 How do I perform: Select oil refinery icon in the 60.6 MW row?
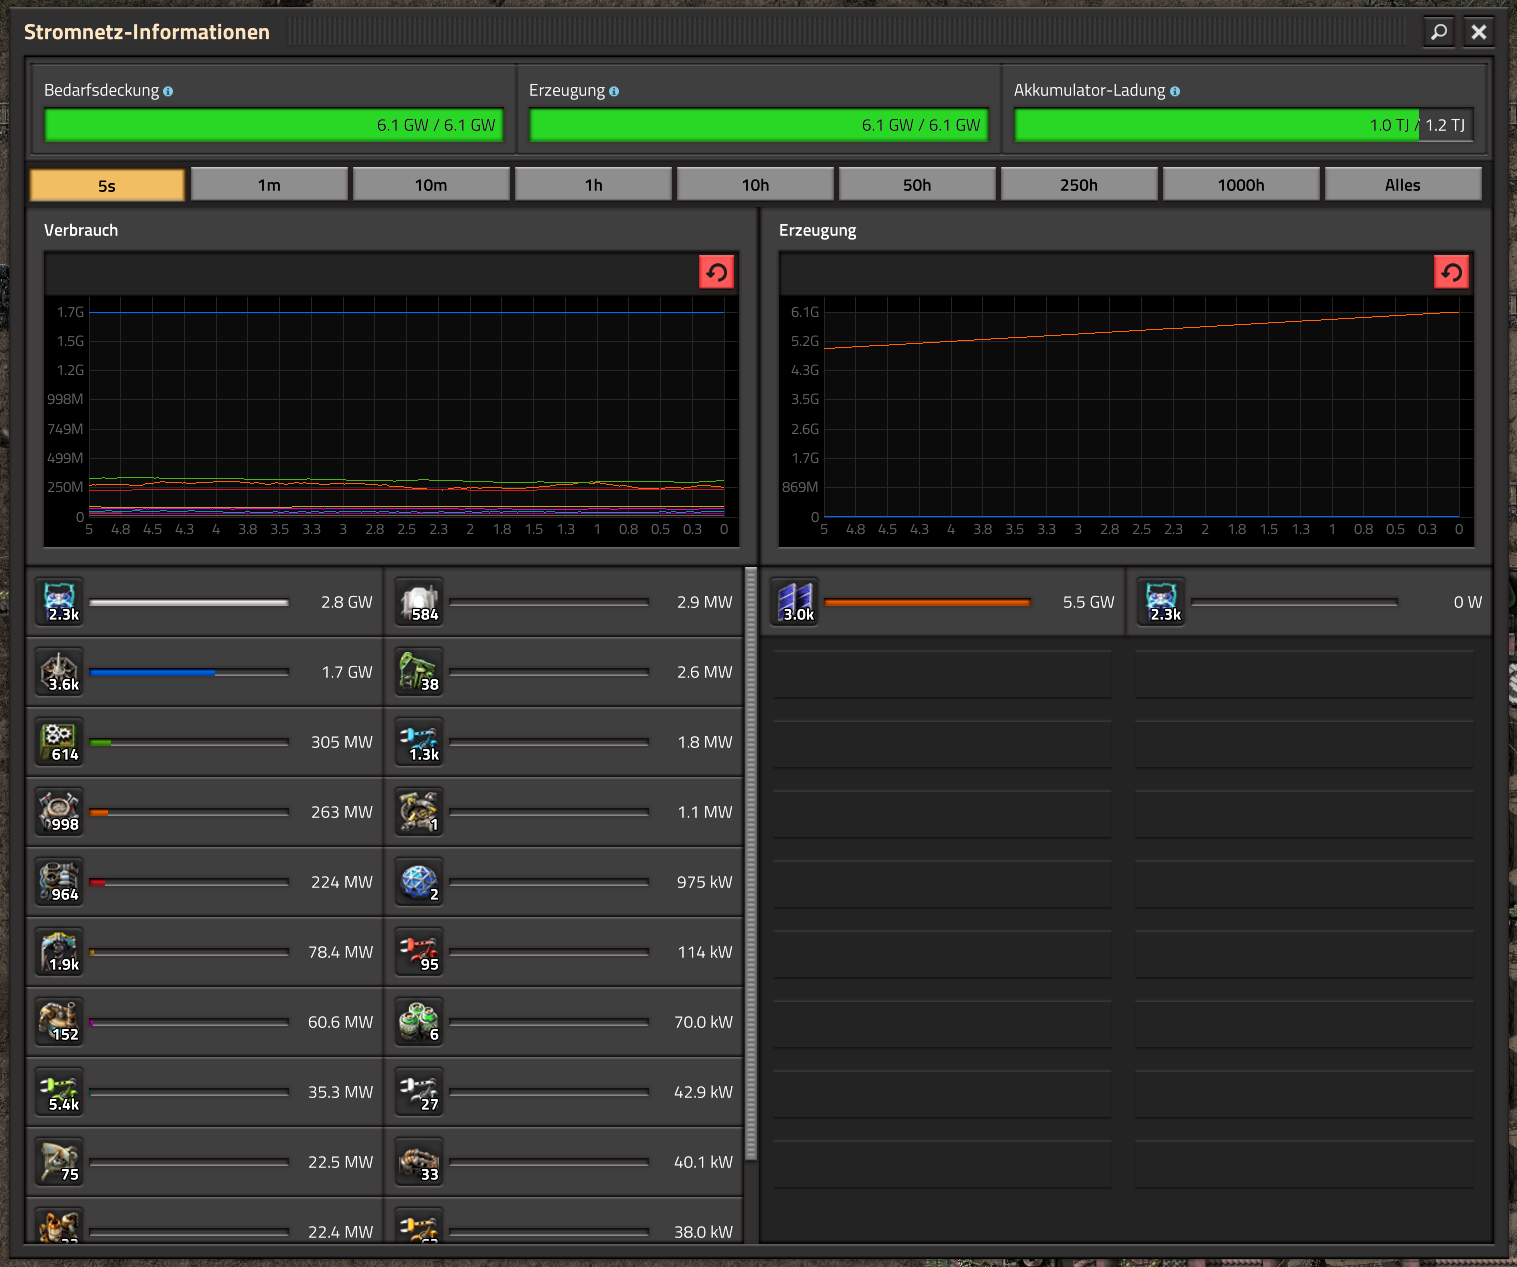click(x=60, y=1022)
